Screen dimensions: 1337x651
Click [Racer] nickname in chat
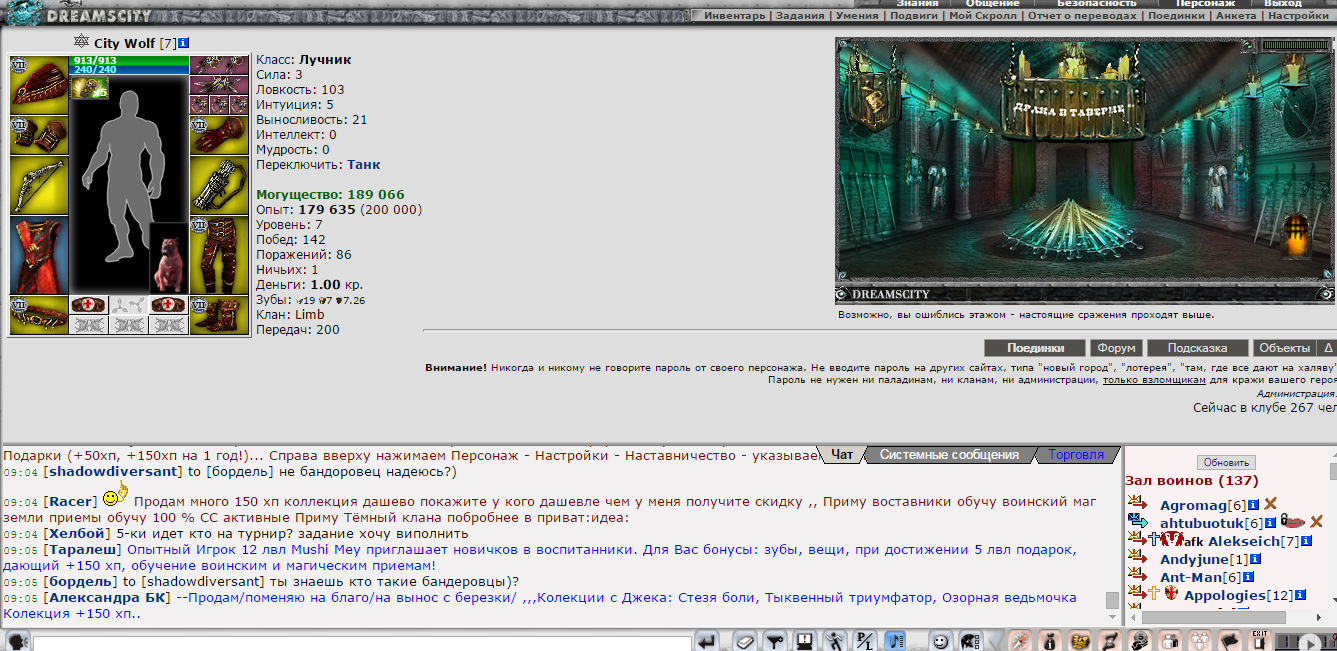(x=69, y=500)
